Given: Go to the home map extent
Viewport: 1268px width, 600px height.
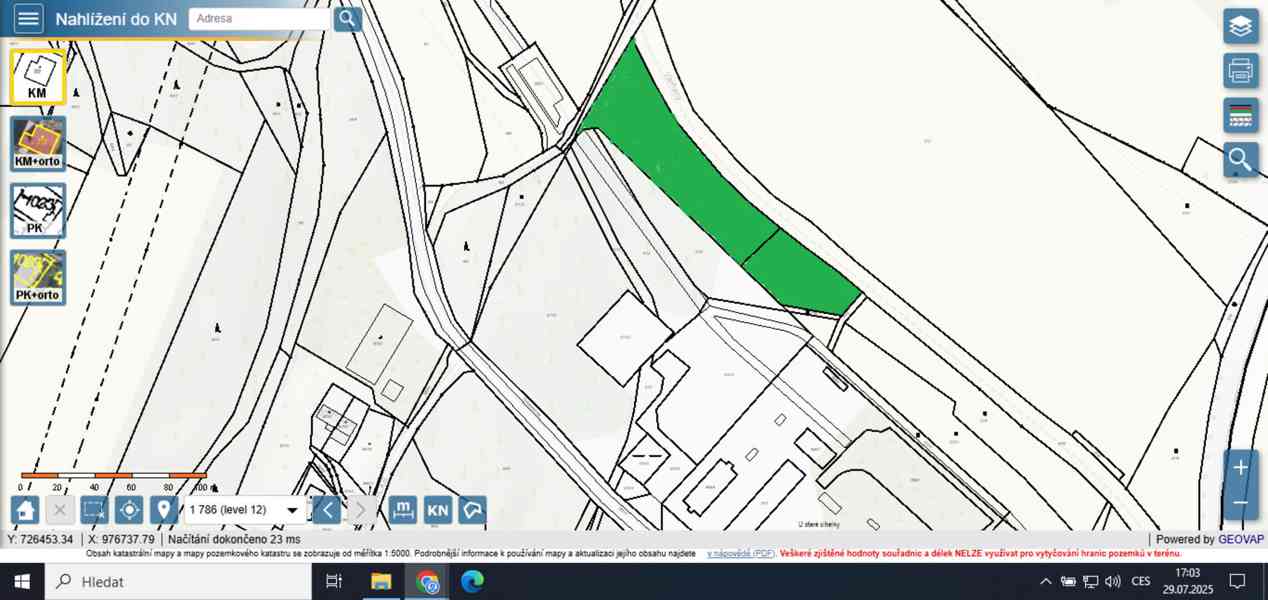Looking at the screenshot, I should point(25,510).
